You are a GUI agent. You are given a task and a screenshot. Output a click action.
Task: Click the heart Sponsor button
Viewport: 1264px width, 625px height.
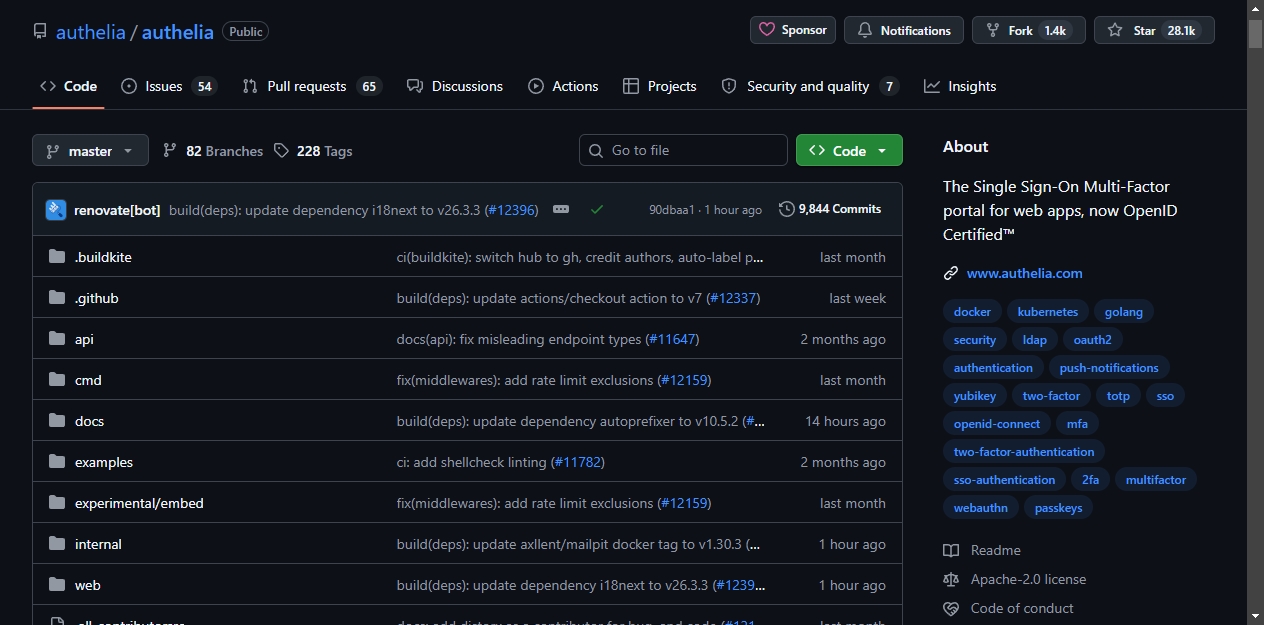pyautogui.click(x=793, y=30)
